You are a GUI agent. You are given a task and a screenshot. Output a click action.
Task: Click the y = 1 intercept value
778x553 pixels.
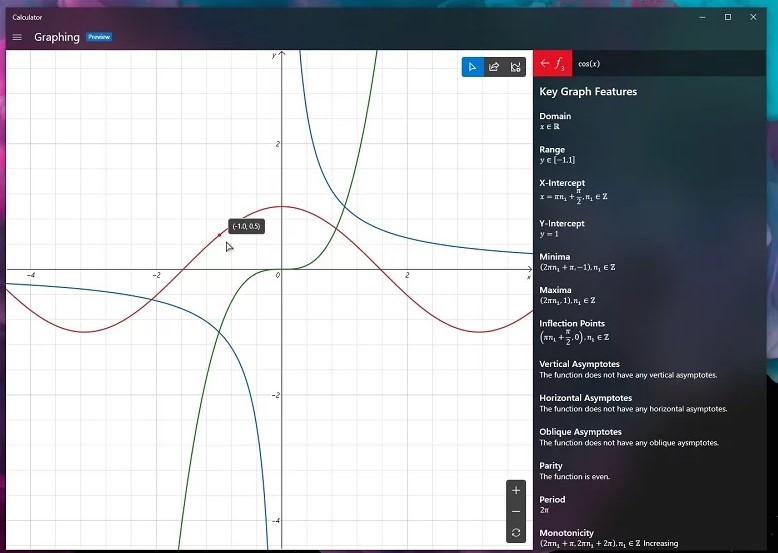point(549,234)
